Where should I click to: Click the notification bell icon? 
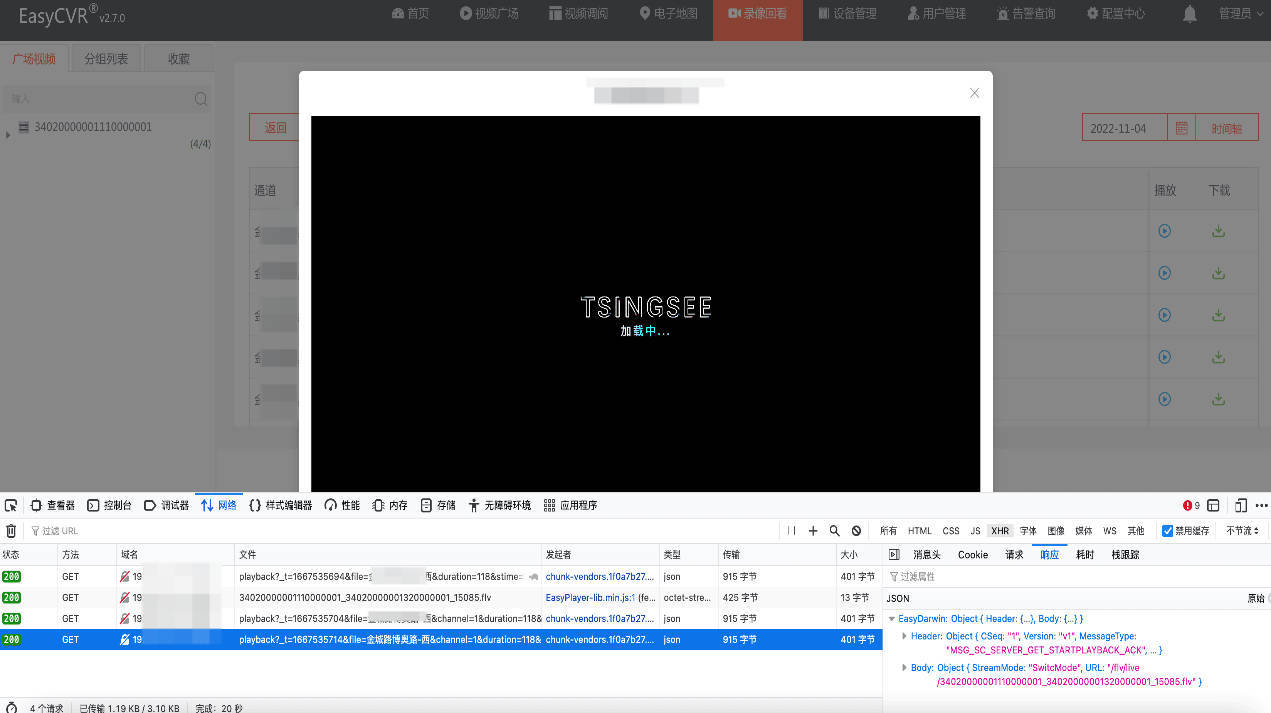click(x=1190, y=14)
